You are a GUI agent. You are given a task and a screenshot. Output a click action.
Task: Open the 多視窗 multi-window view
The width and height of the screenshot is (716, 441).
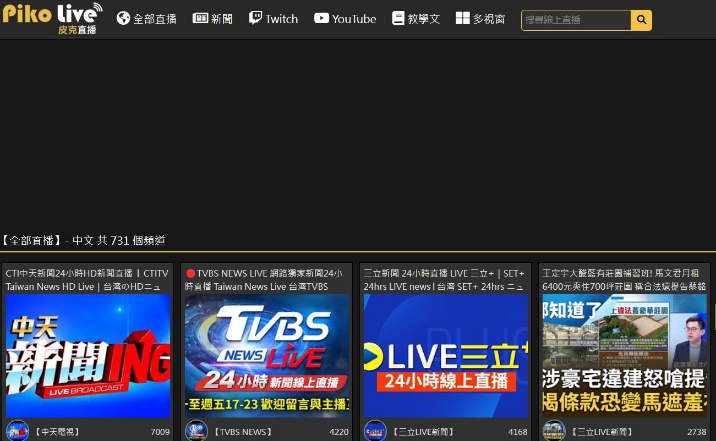(x=480, y=19)
